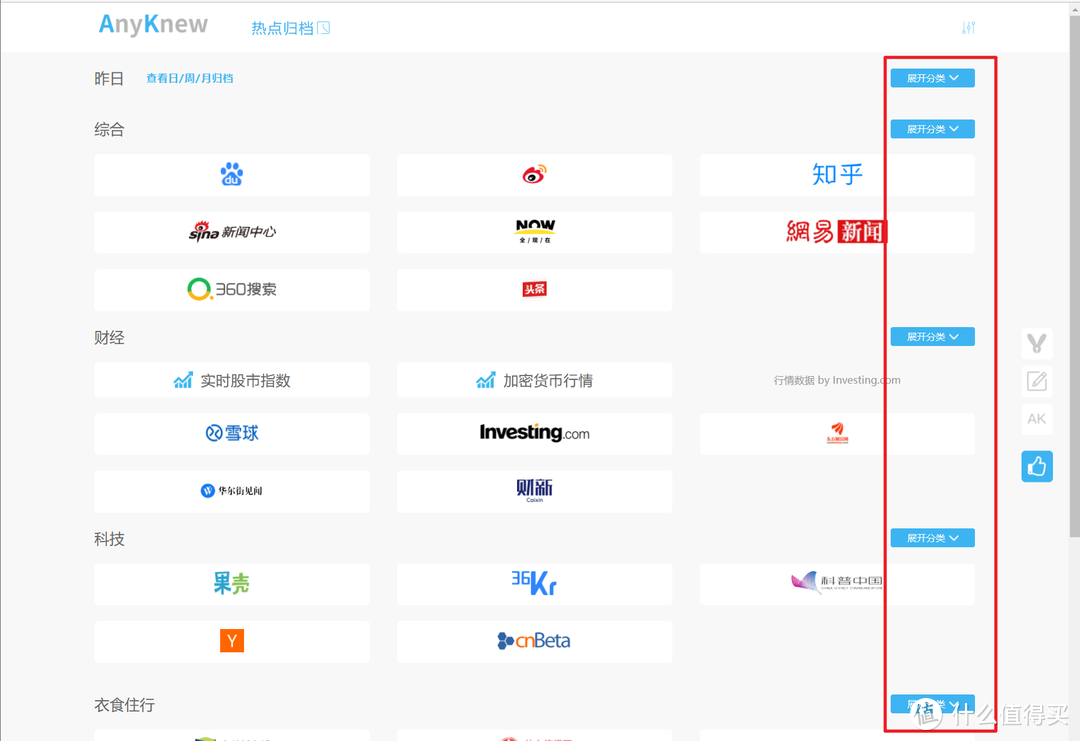
Task: Open the Baidu paw logo card
Action: [231, 175]
